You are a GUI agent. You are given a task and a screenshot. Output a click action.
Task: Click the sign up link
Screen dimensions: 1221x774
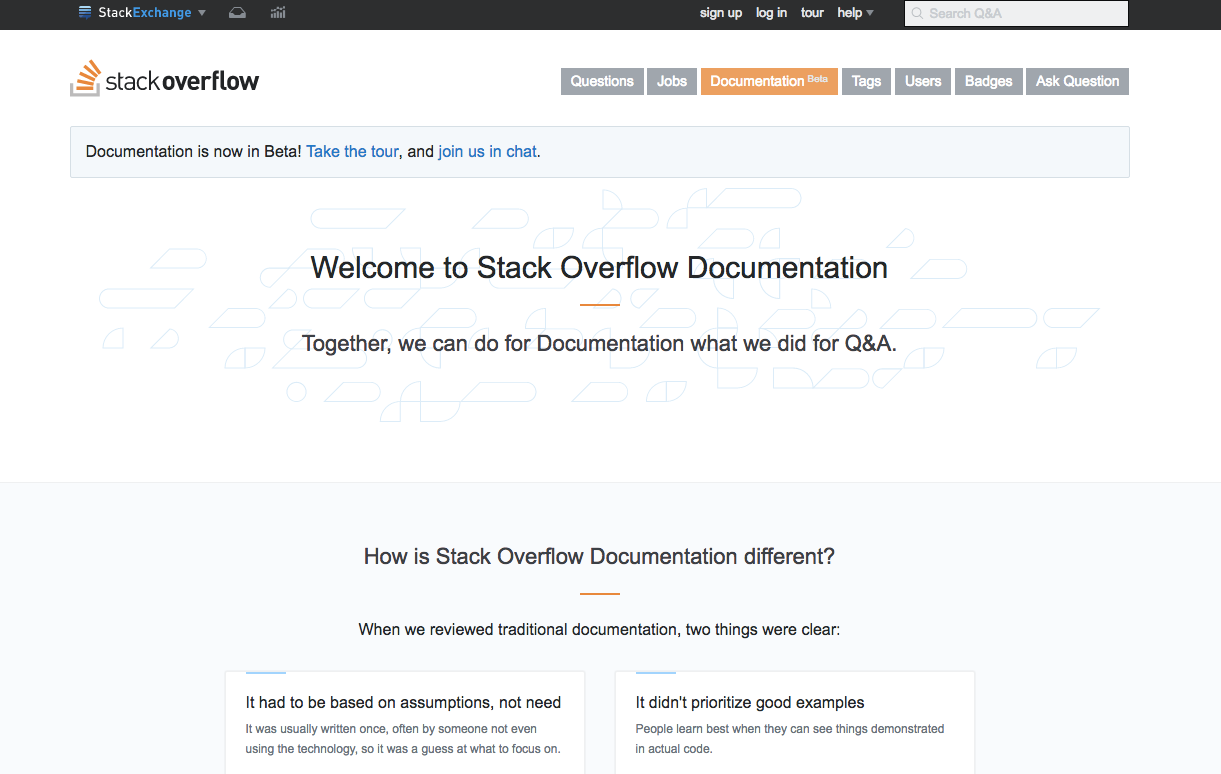tap(721, 13)
